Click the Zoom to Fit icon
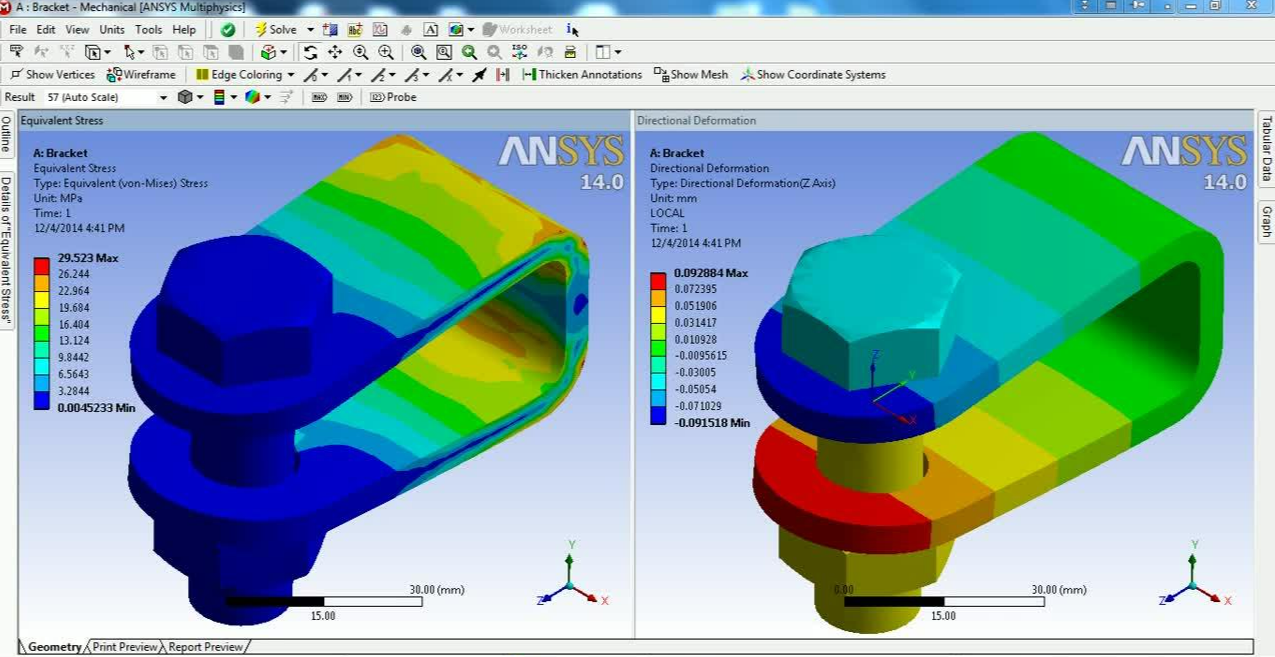Viewport: 1275px width, 657px height. pos(418,52)
